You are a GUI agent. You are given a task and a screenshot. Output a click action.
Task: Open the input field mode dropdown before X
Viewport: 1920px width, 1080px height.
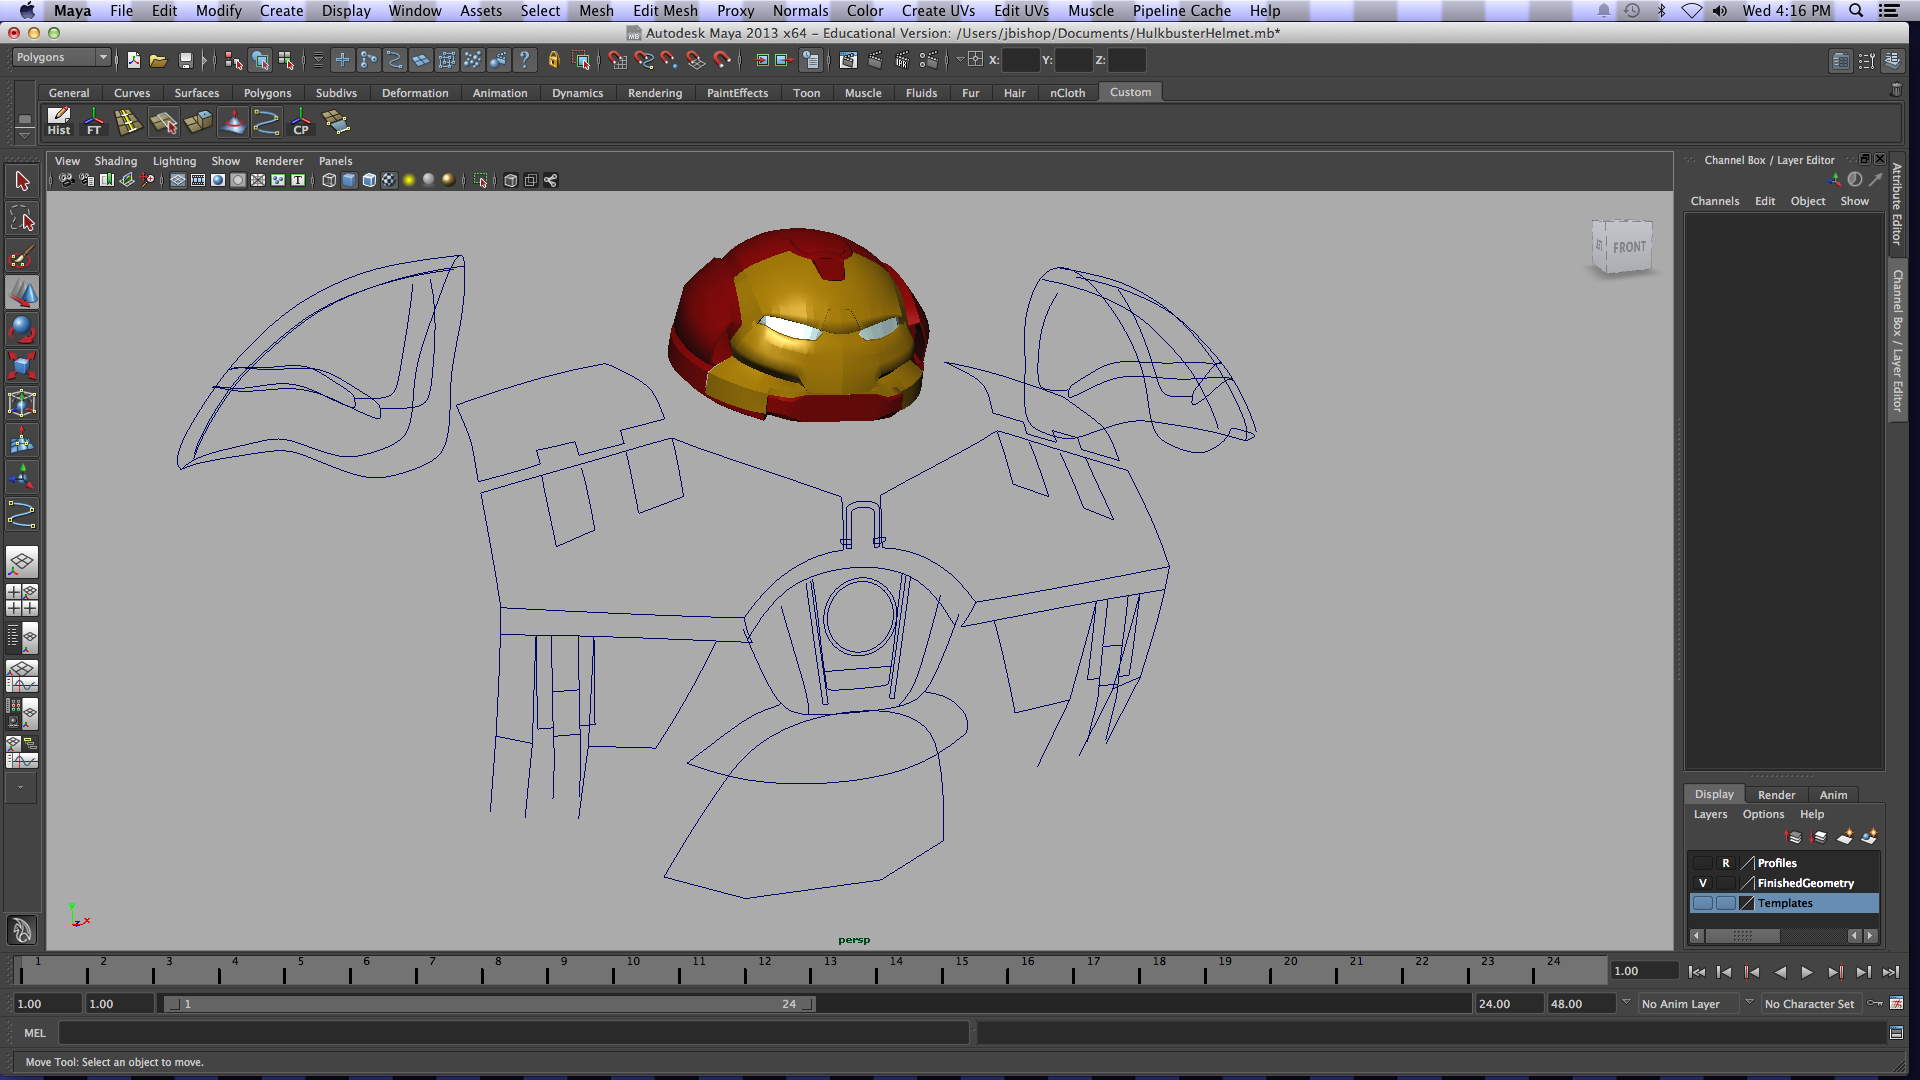click(x=960, y=59)
